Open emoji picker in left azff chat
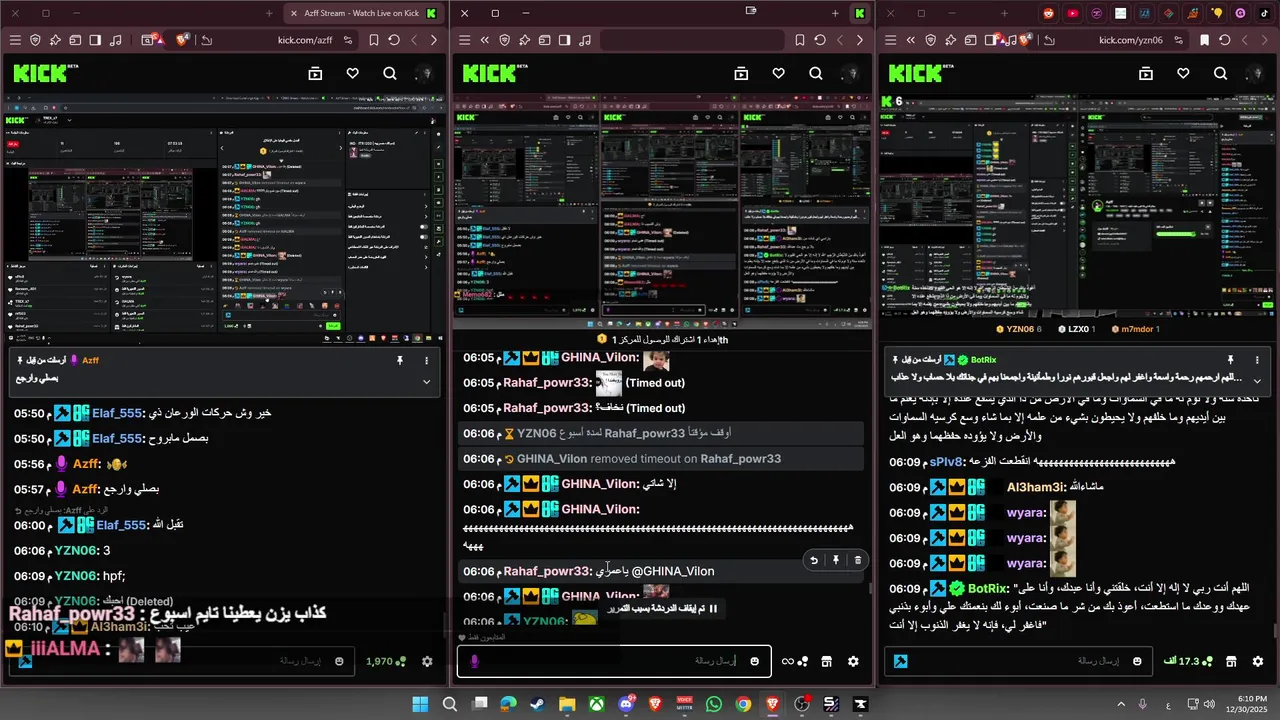 coord(339,661)
